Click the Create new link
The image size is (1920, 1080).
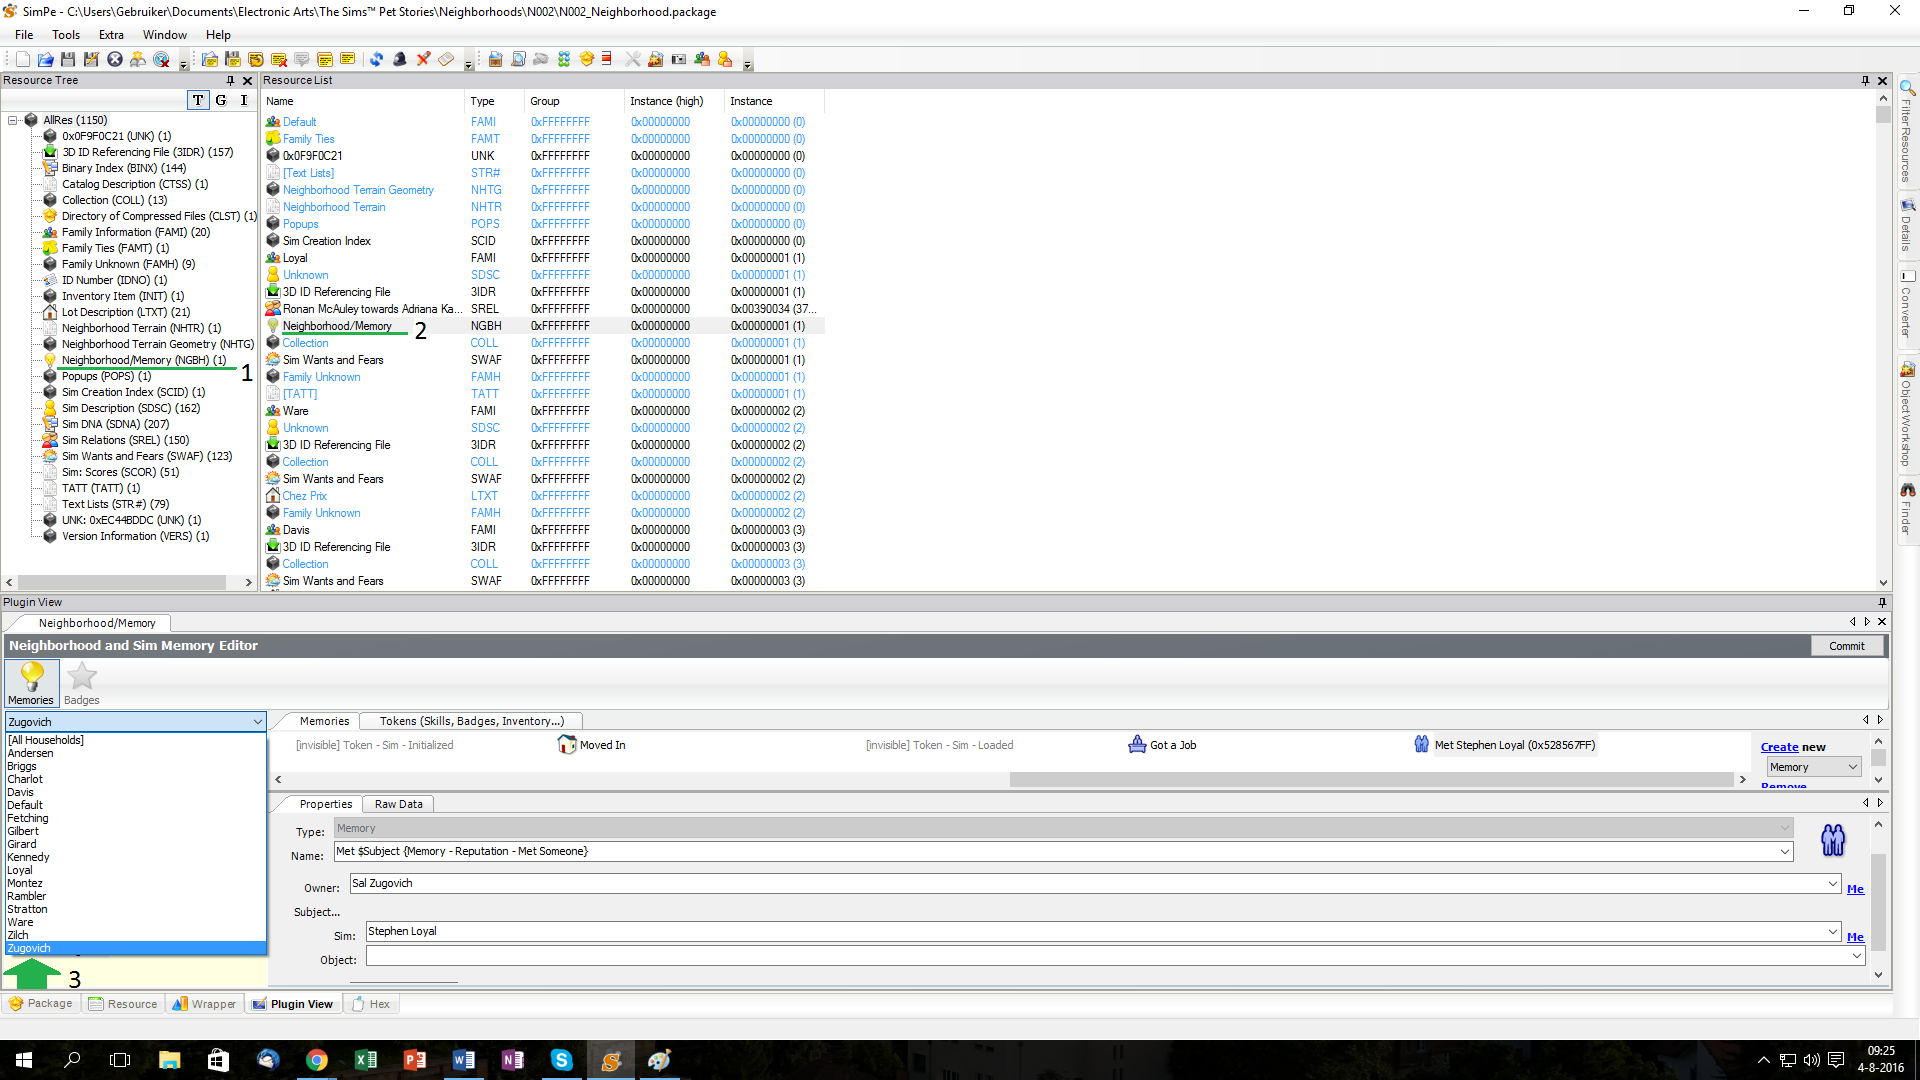1779,748
